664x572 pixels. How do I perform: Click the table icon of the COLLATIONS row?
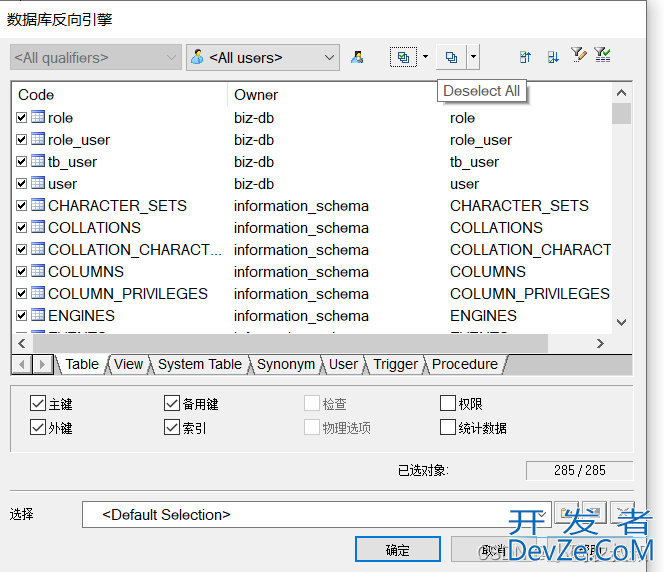click(38, 227)
